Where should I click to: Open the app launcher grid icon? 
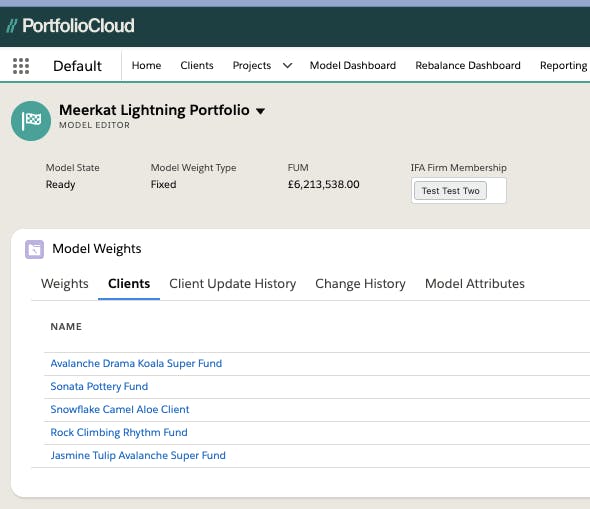pyautogui.click(x=21, y=66)
